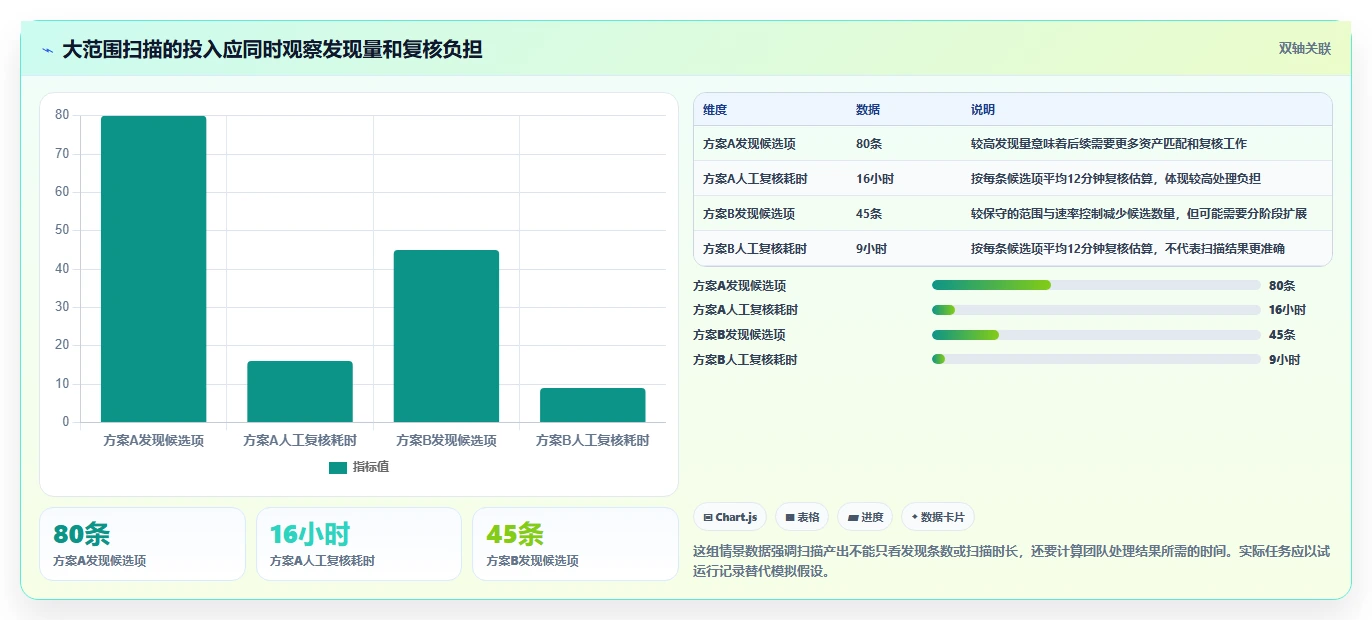Image resolution: width=1372 pixels, height=620 pixels.
Task: Select the 进度 tag
Action: [865, 517]
